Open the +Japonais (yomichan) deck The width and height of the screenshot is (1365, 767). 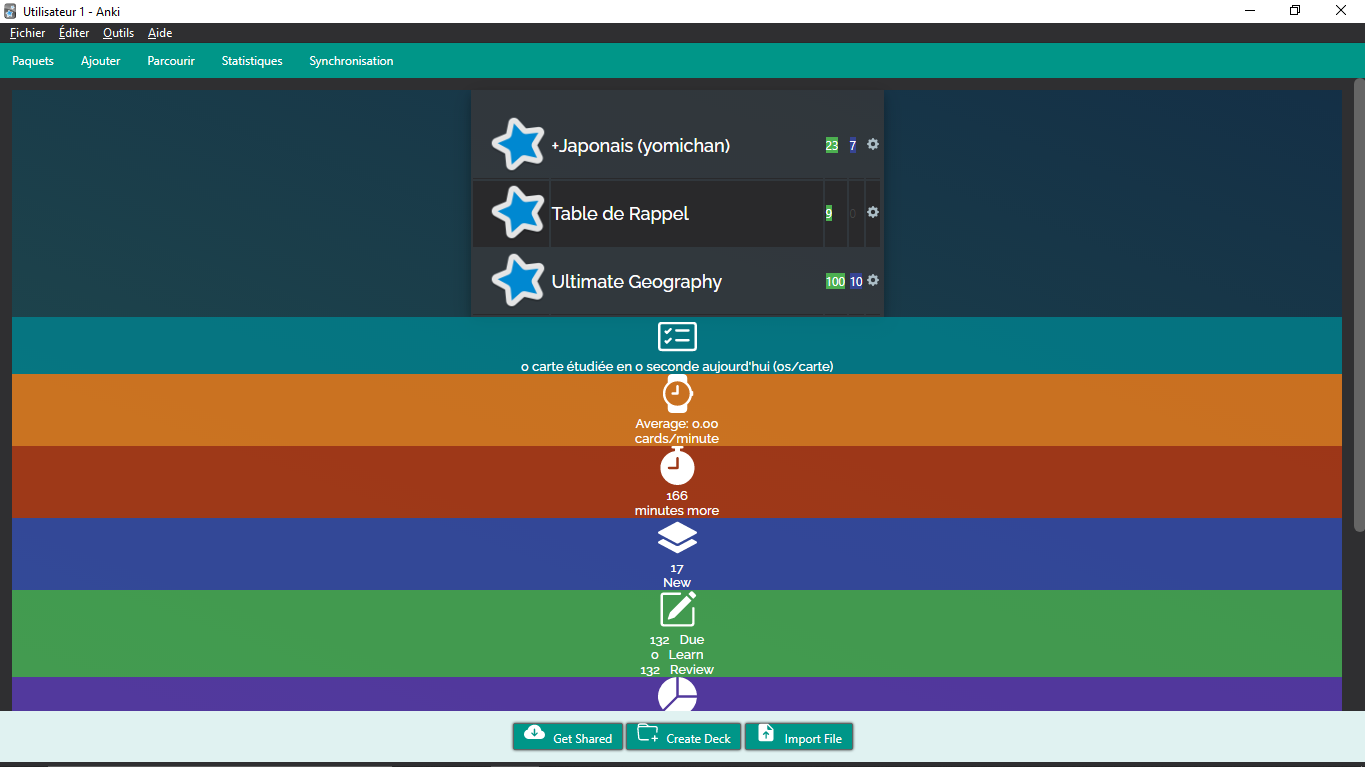click(x=640, y=146)
